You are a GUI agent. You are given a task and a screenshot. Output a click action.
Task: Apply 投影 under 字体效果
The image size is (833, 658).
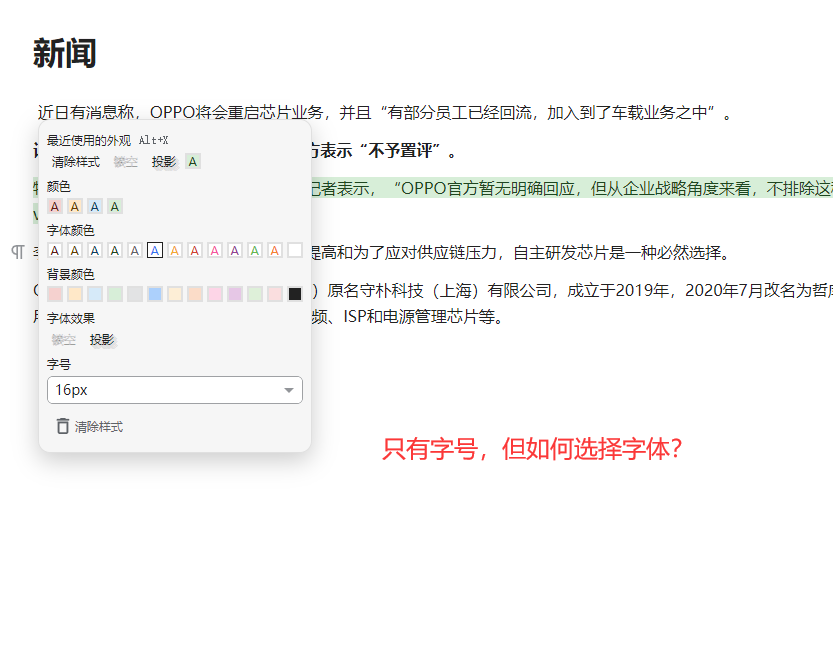[x=102, y=339]
